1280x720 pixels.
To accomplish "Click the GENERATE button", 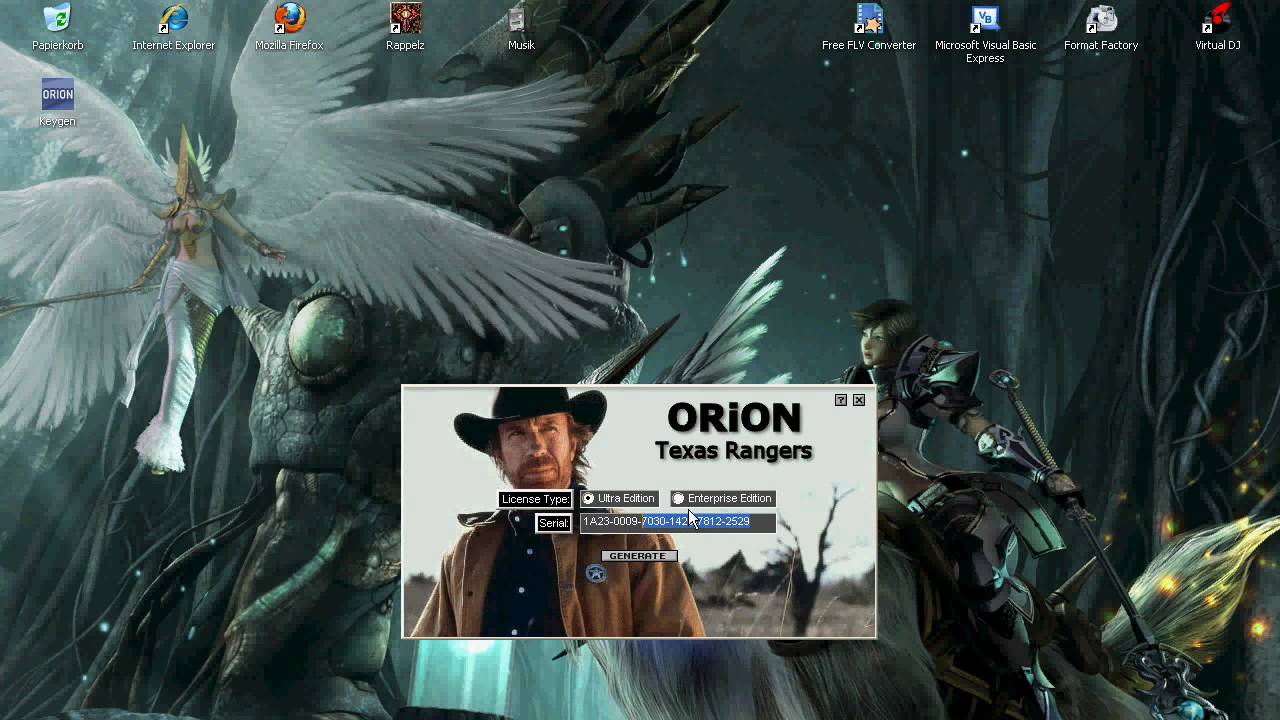I will coord(637,556).
